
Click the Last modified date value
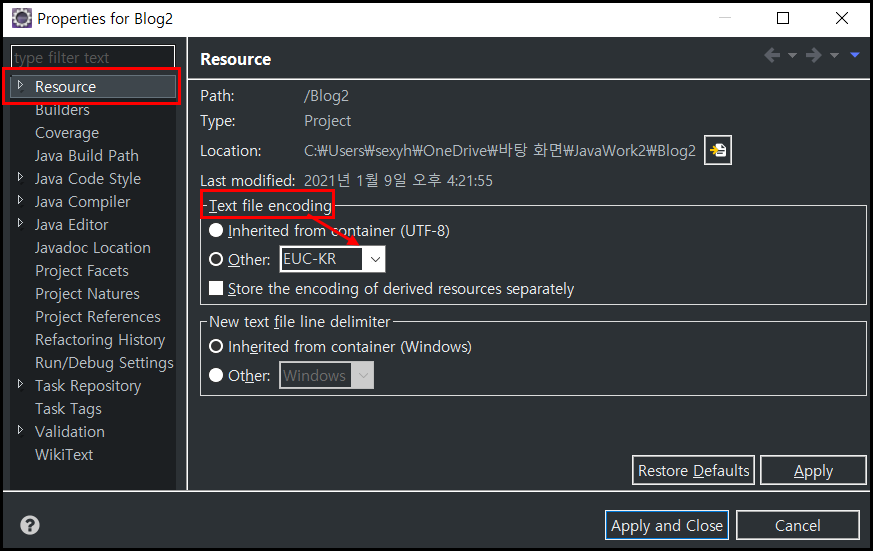click(x=398, y=180)
